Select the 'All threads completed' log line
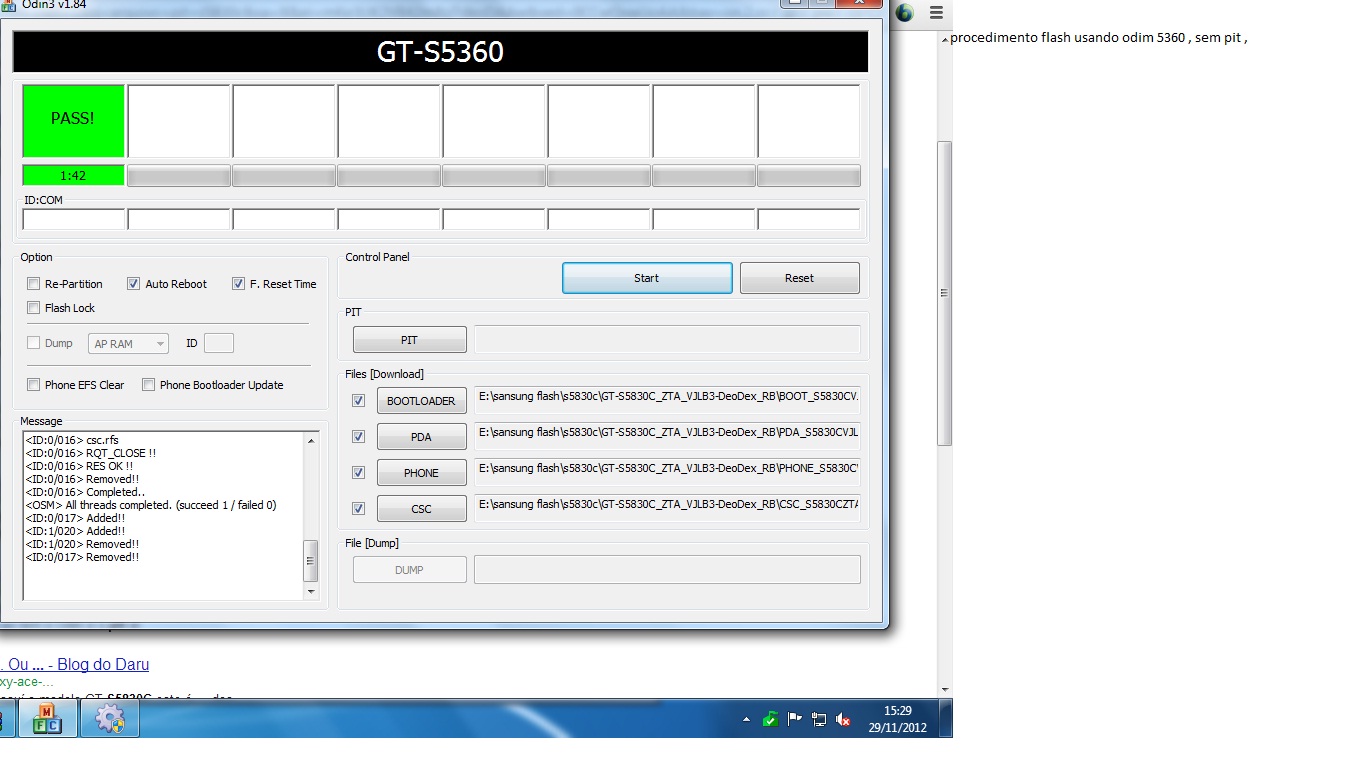 pyautogui.click(x=151, y=505)
